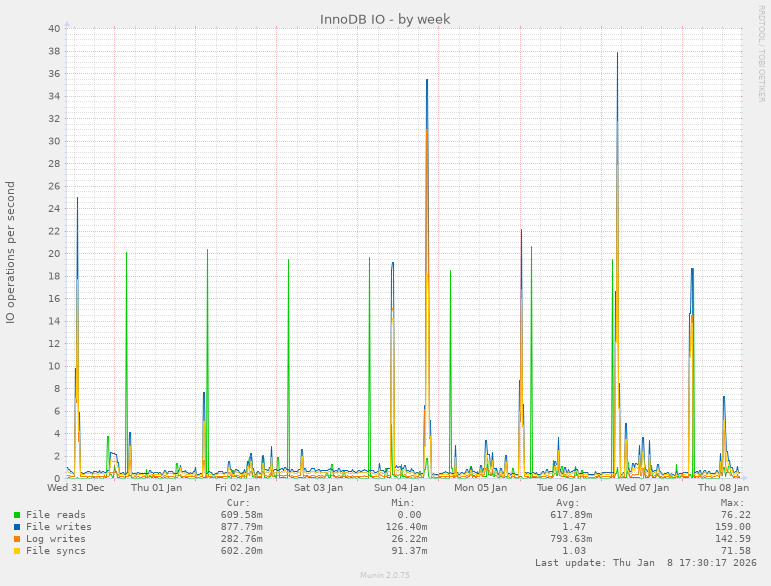
Task: Click the 'Min:' column header
Action: (x=403, y=503)
